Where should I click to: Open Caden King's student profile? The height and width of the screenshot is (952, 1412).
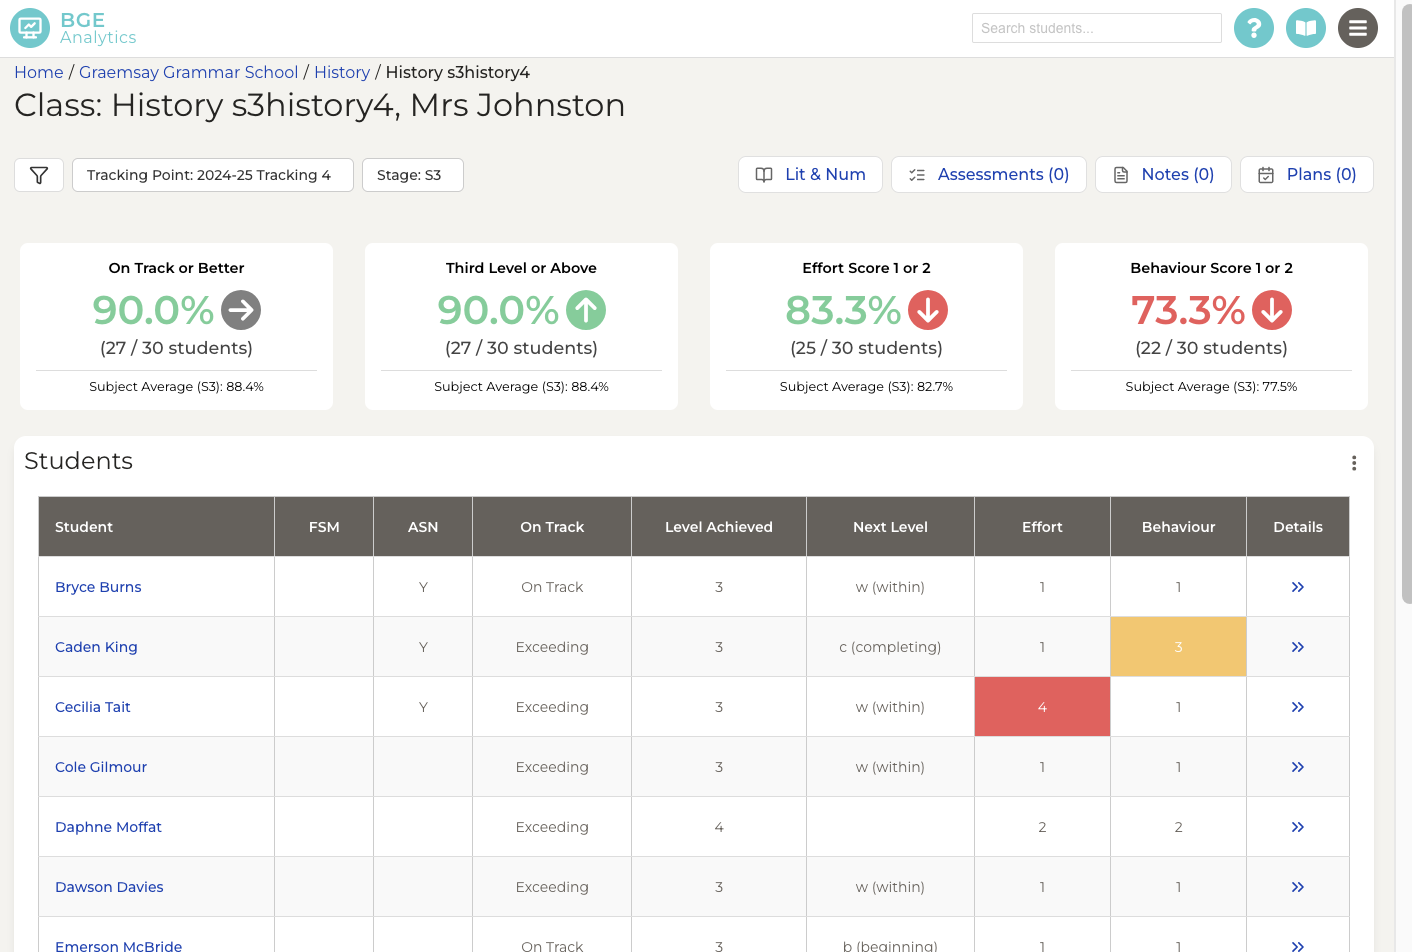[x=96, y=647]
